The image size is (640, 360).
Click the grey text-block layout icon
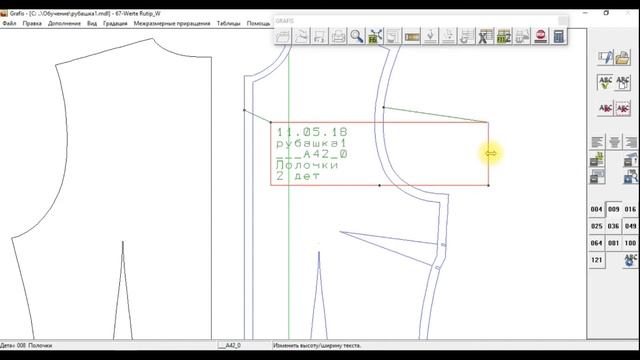click(597, 177)
